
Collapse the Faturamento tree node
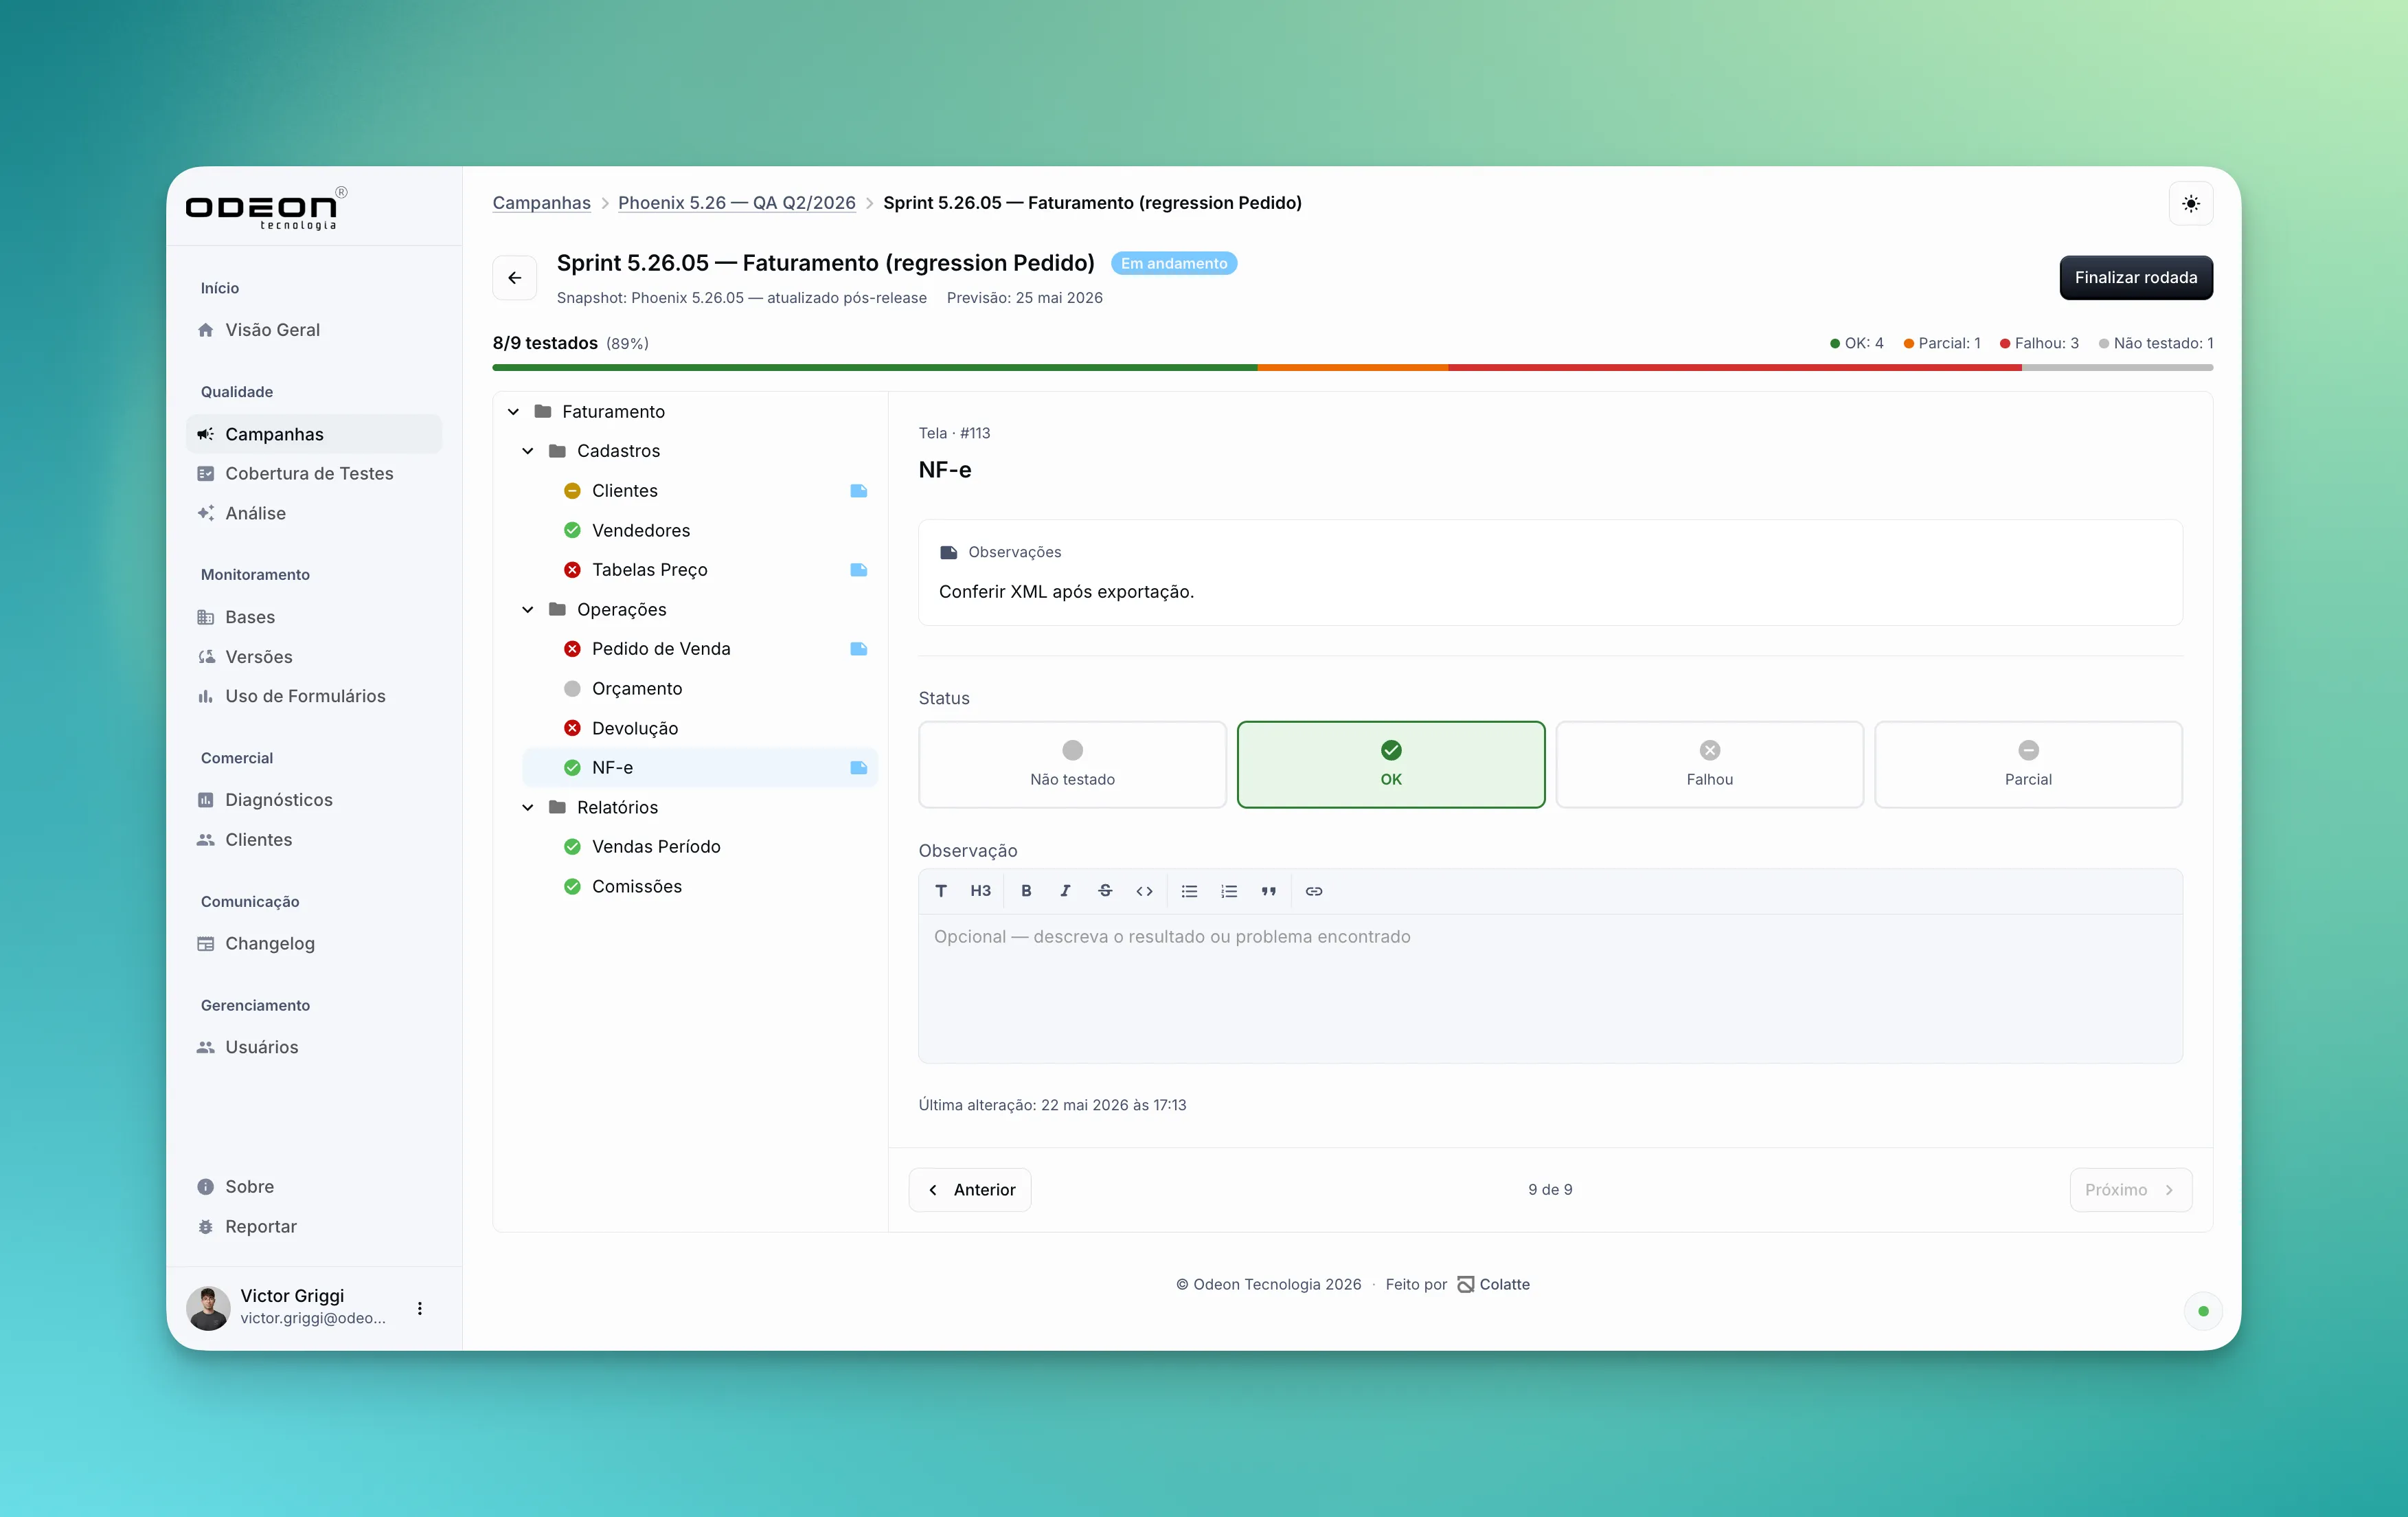tap(513, 411)
